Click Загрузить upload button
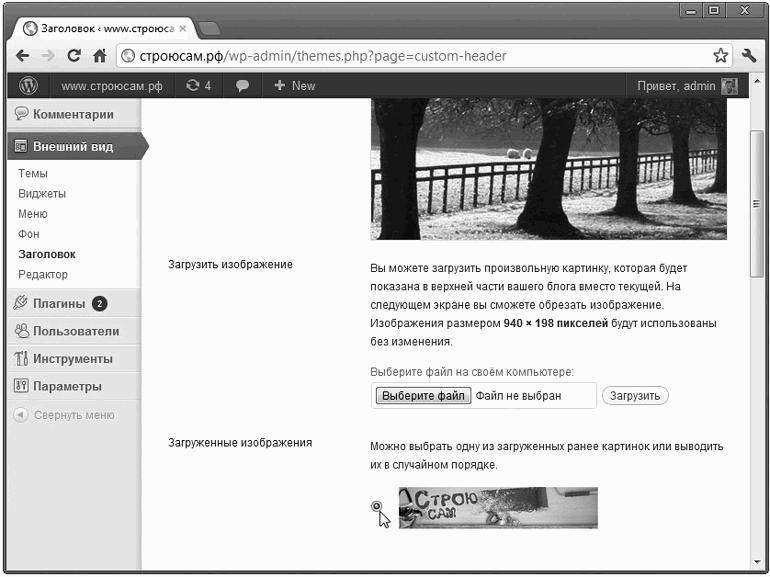770x577 pixels. [635, 396]
